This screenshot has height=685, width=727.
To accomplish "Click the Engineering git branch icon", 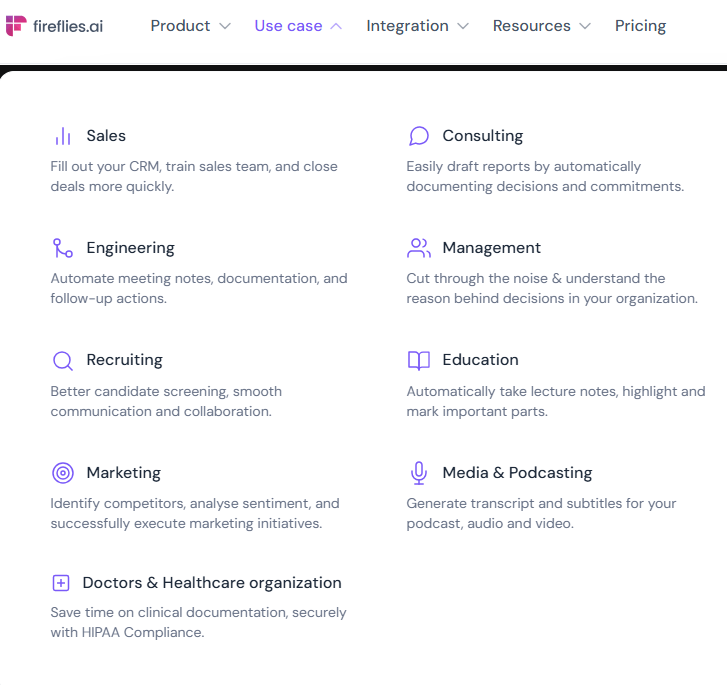I will (63, 248).
